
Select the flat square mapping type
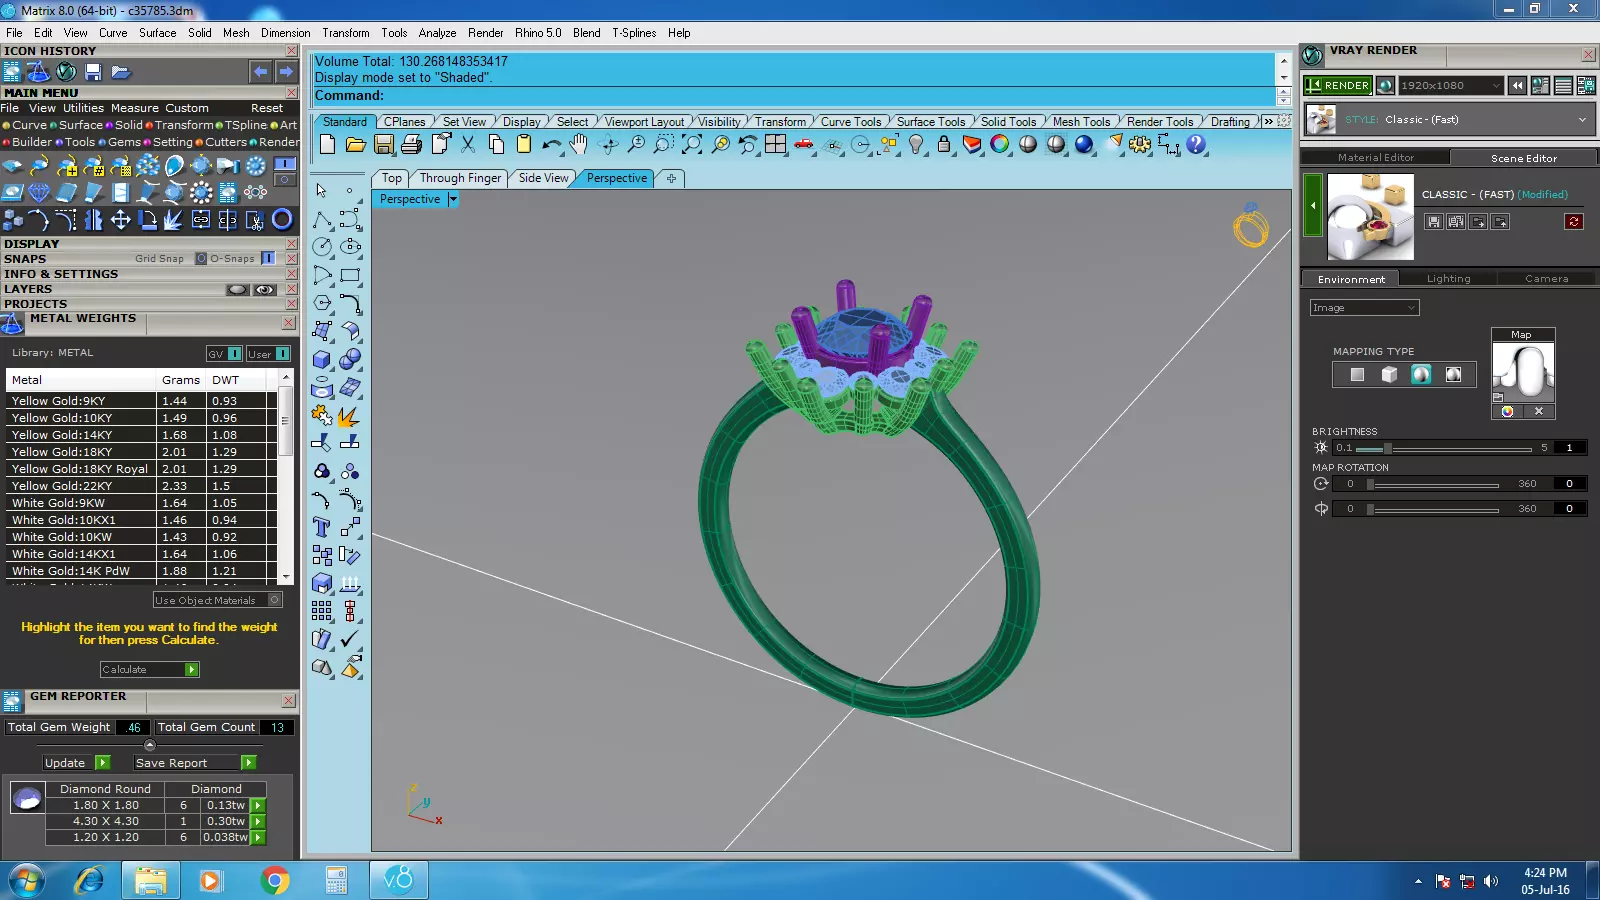[x=1357, y=374]
